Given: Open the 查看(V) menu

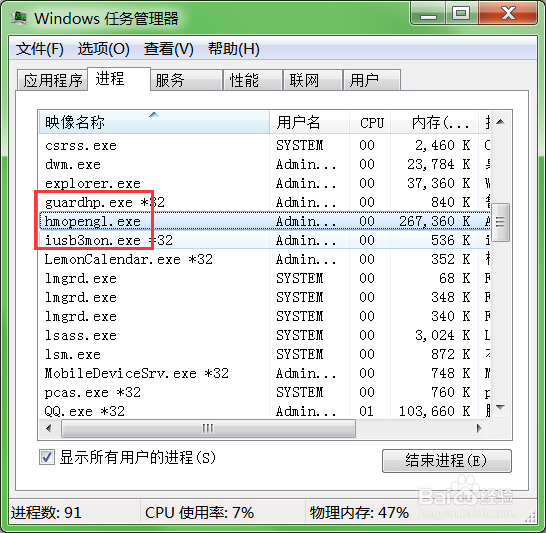Looking at the screenshot, I should coord(169,49).
